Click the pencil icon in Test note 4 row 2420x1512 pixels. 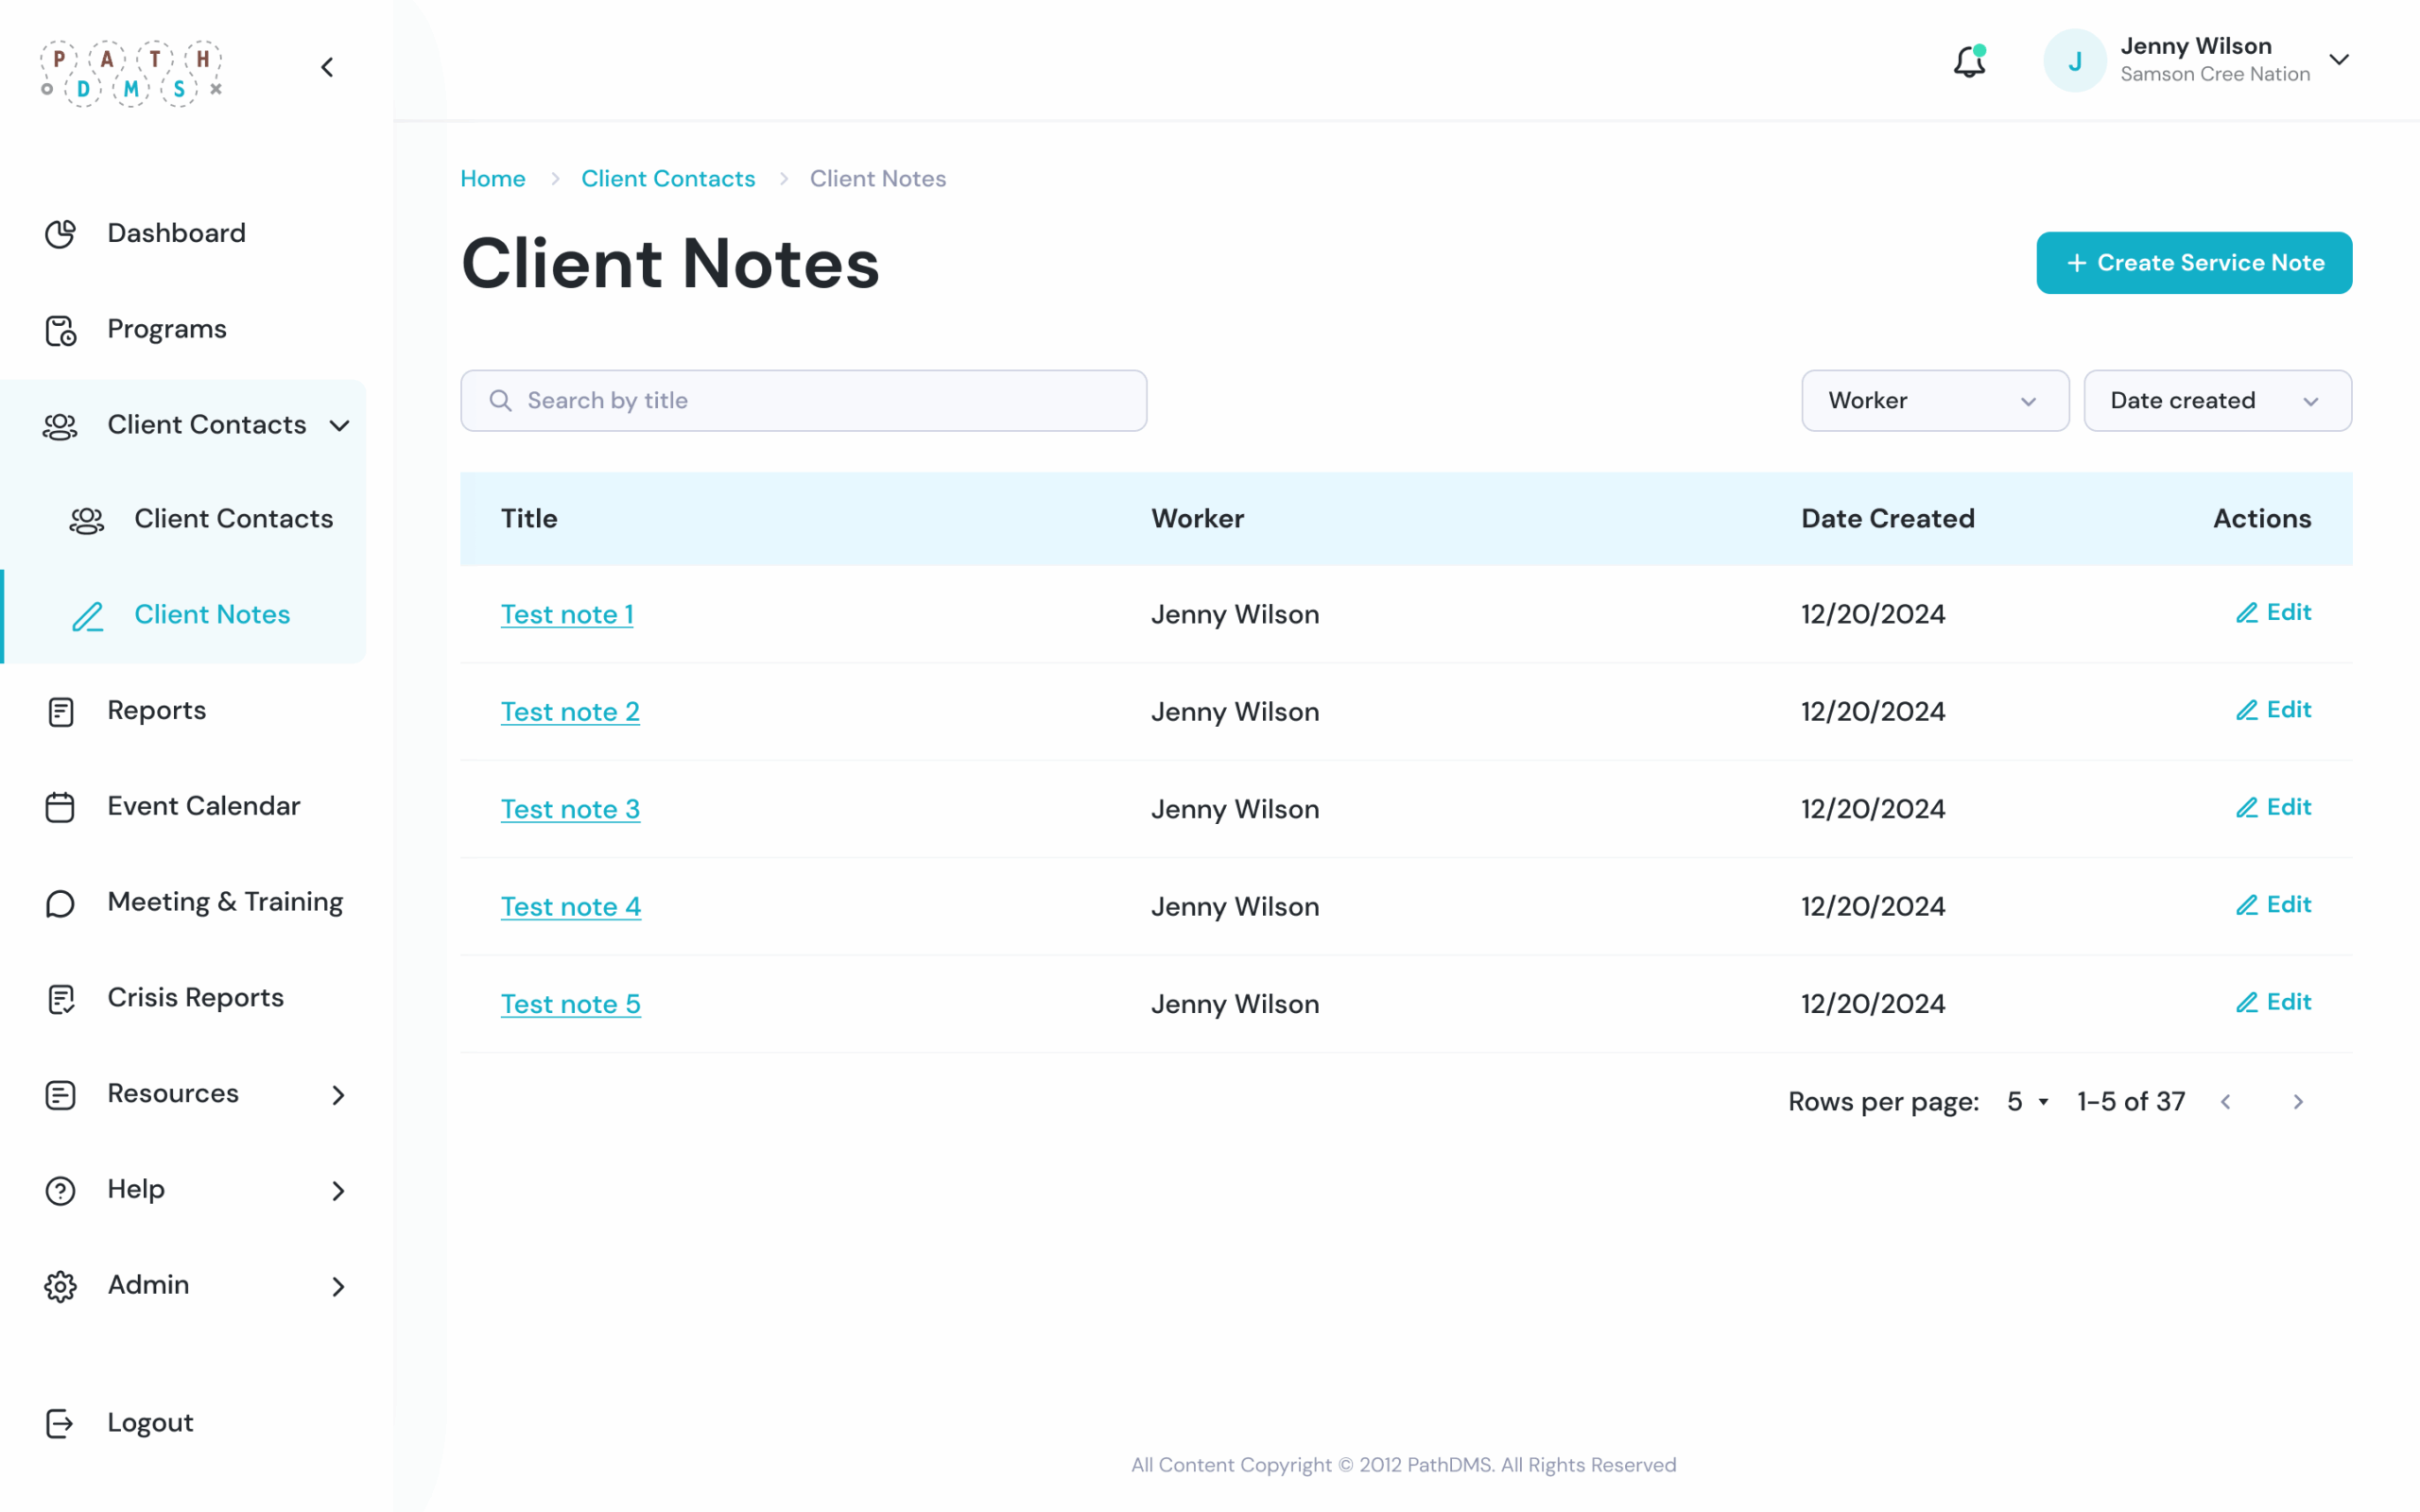[2247, 904]
